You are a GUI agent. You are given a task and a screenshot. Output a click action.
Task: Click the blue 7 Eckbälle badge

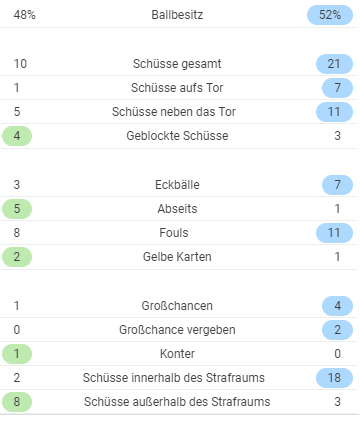pyautogui.click(x=337, y=185)
